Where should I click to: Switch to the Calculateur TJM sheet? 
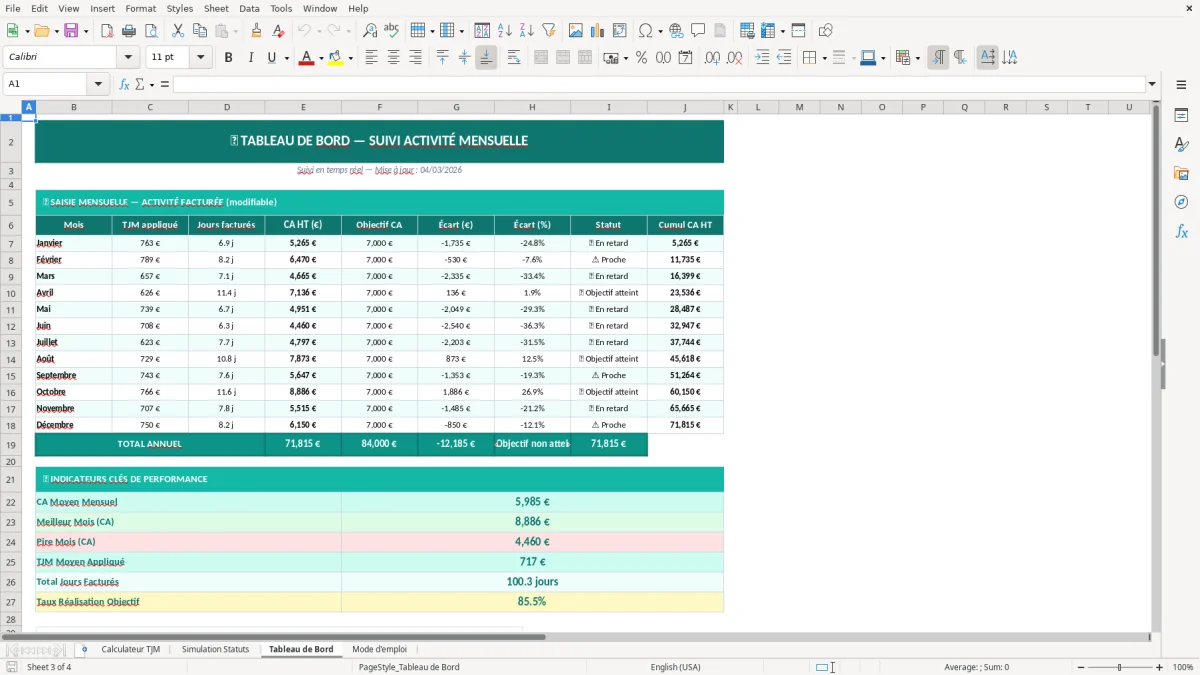point(130,649)
